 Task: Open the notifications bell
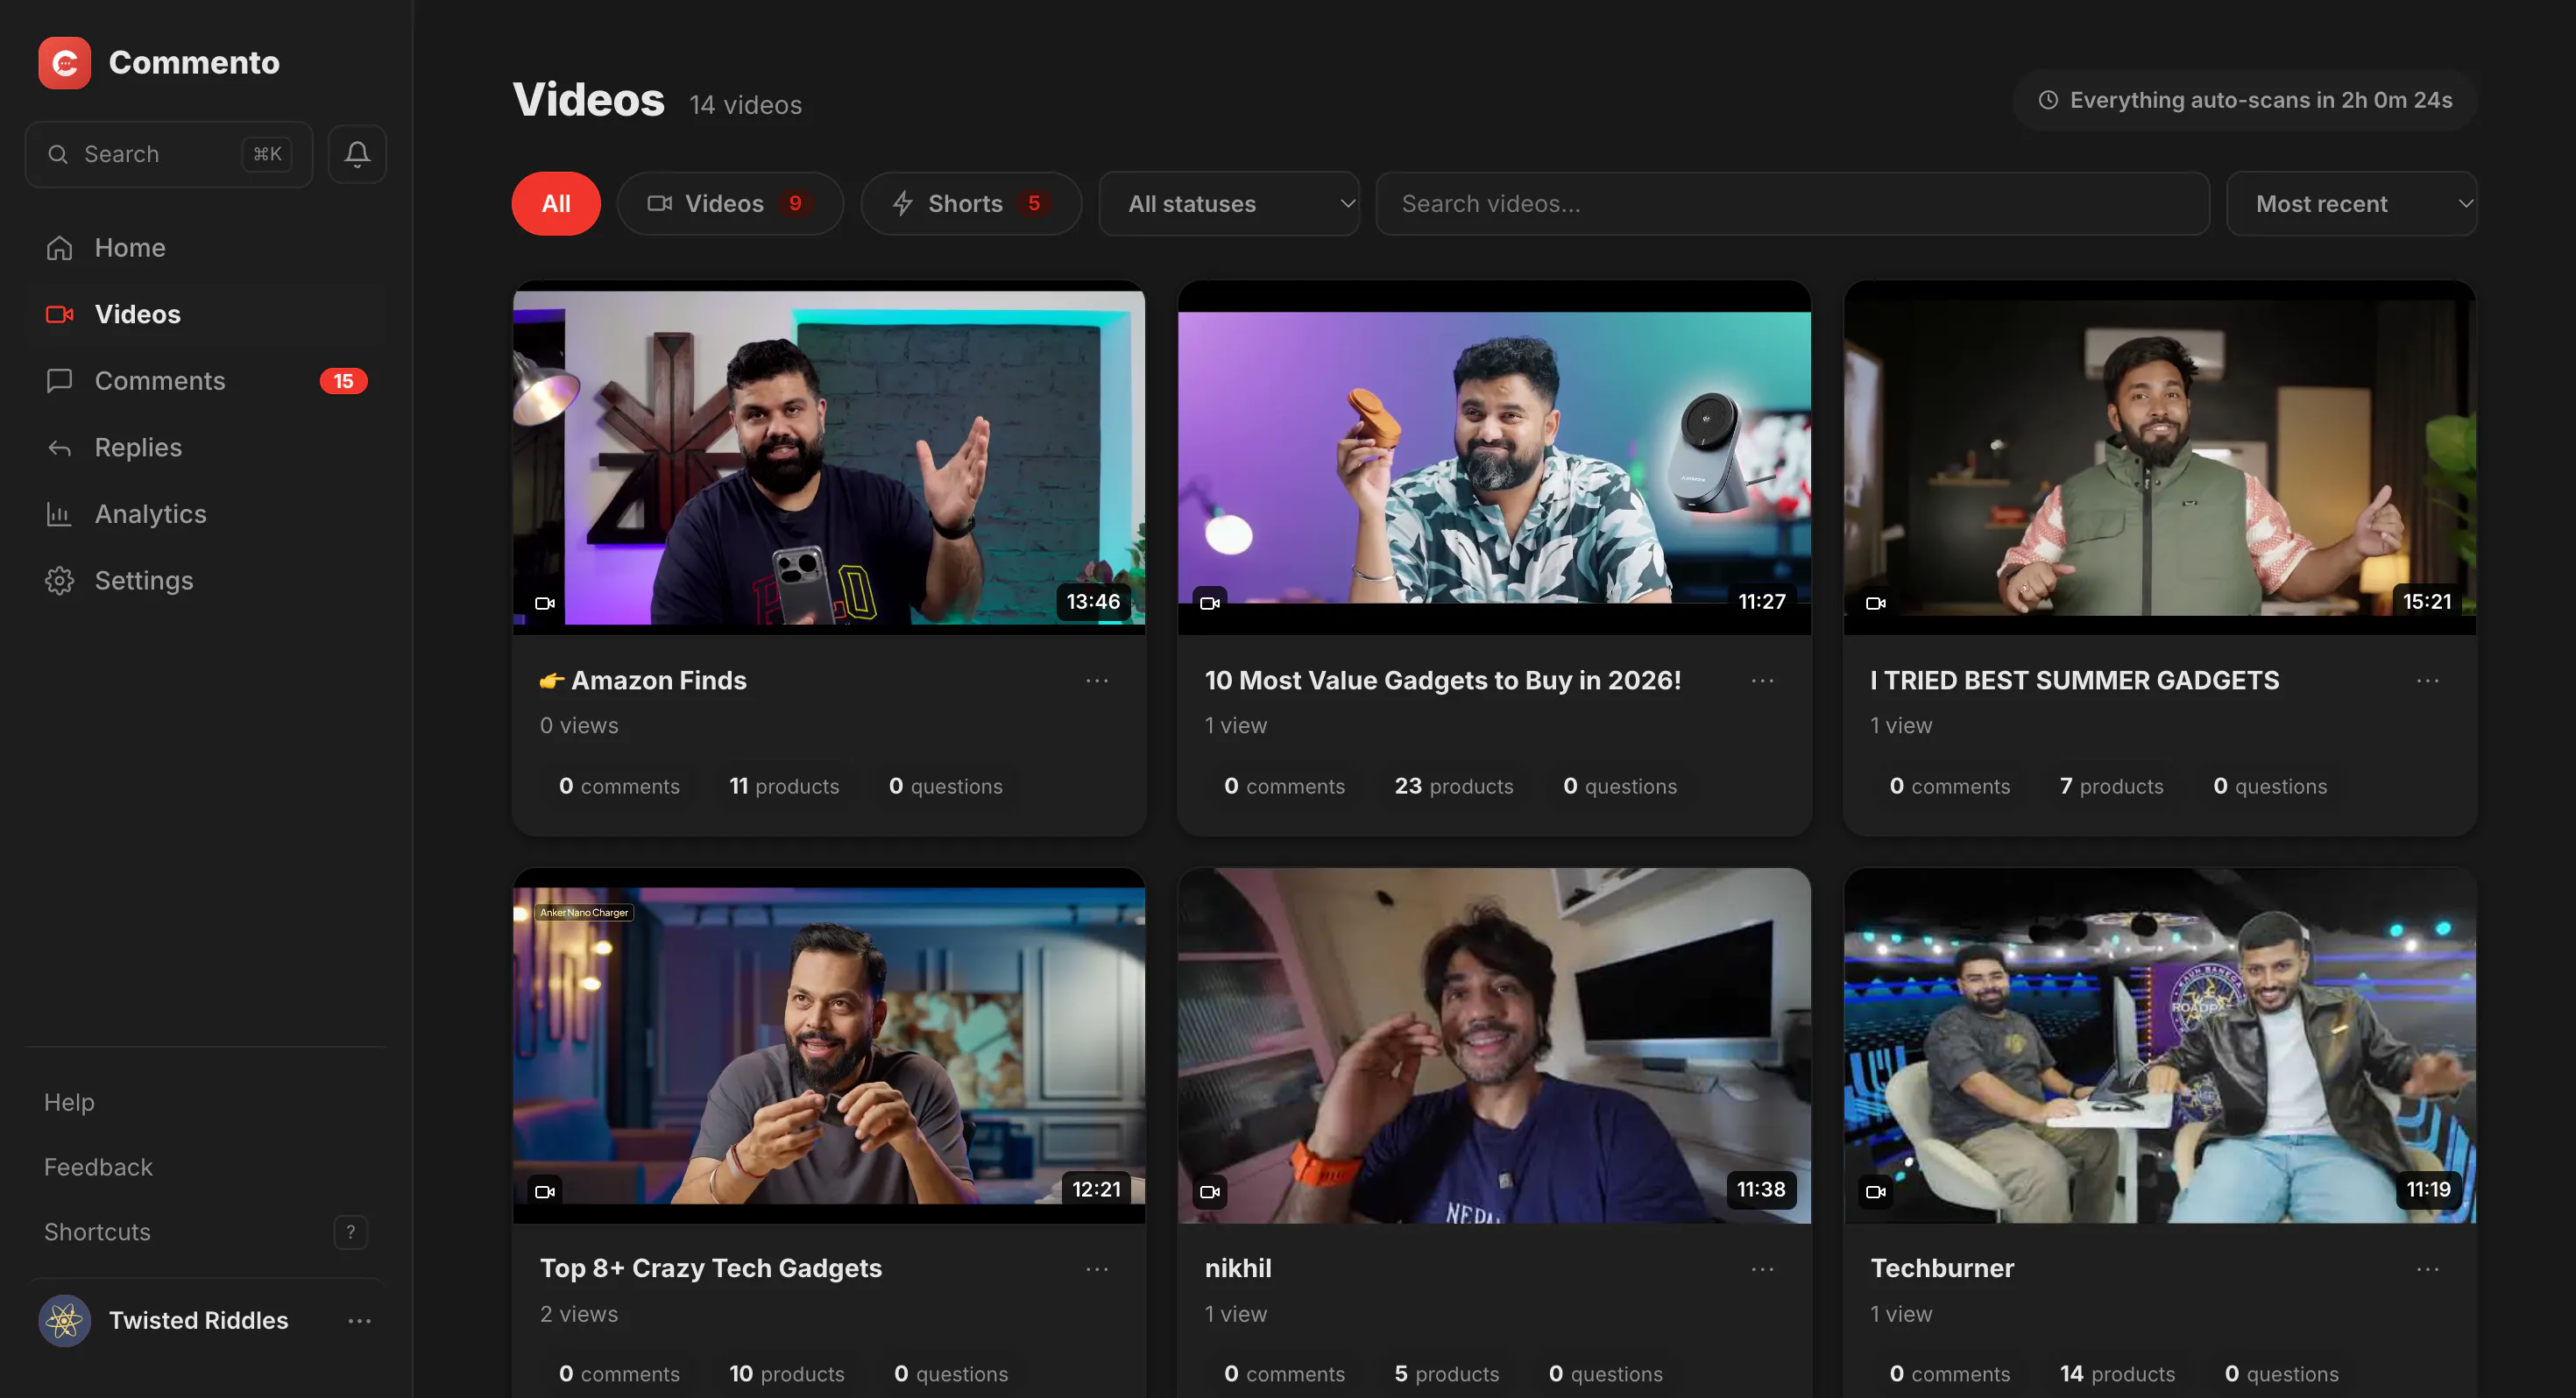(x=357, y=154)
